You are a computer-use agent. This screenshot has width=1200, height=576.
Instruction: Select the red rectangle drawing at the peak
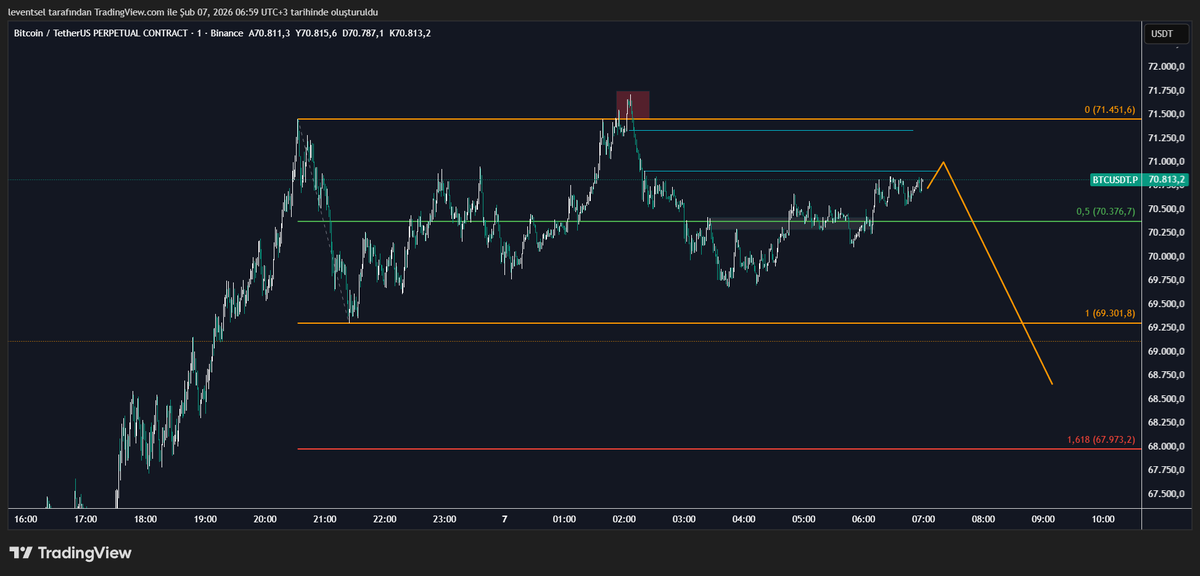[633, 104]
